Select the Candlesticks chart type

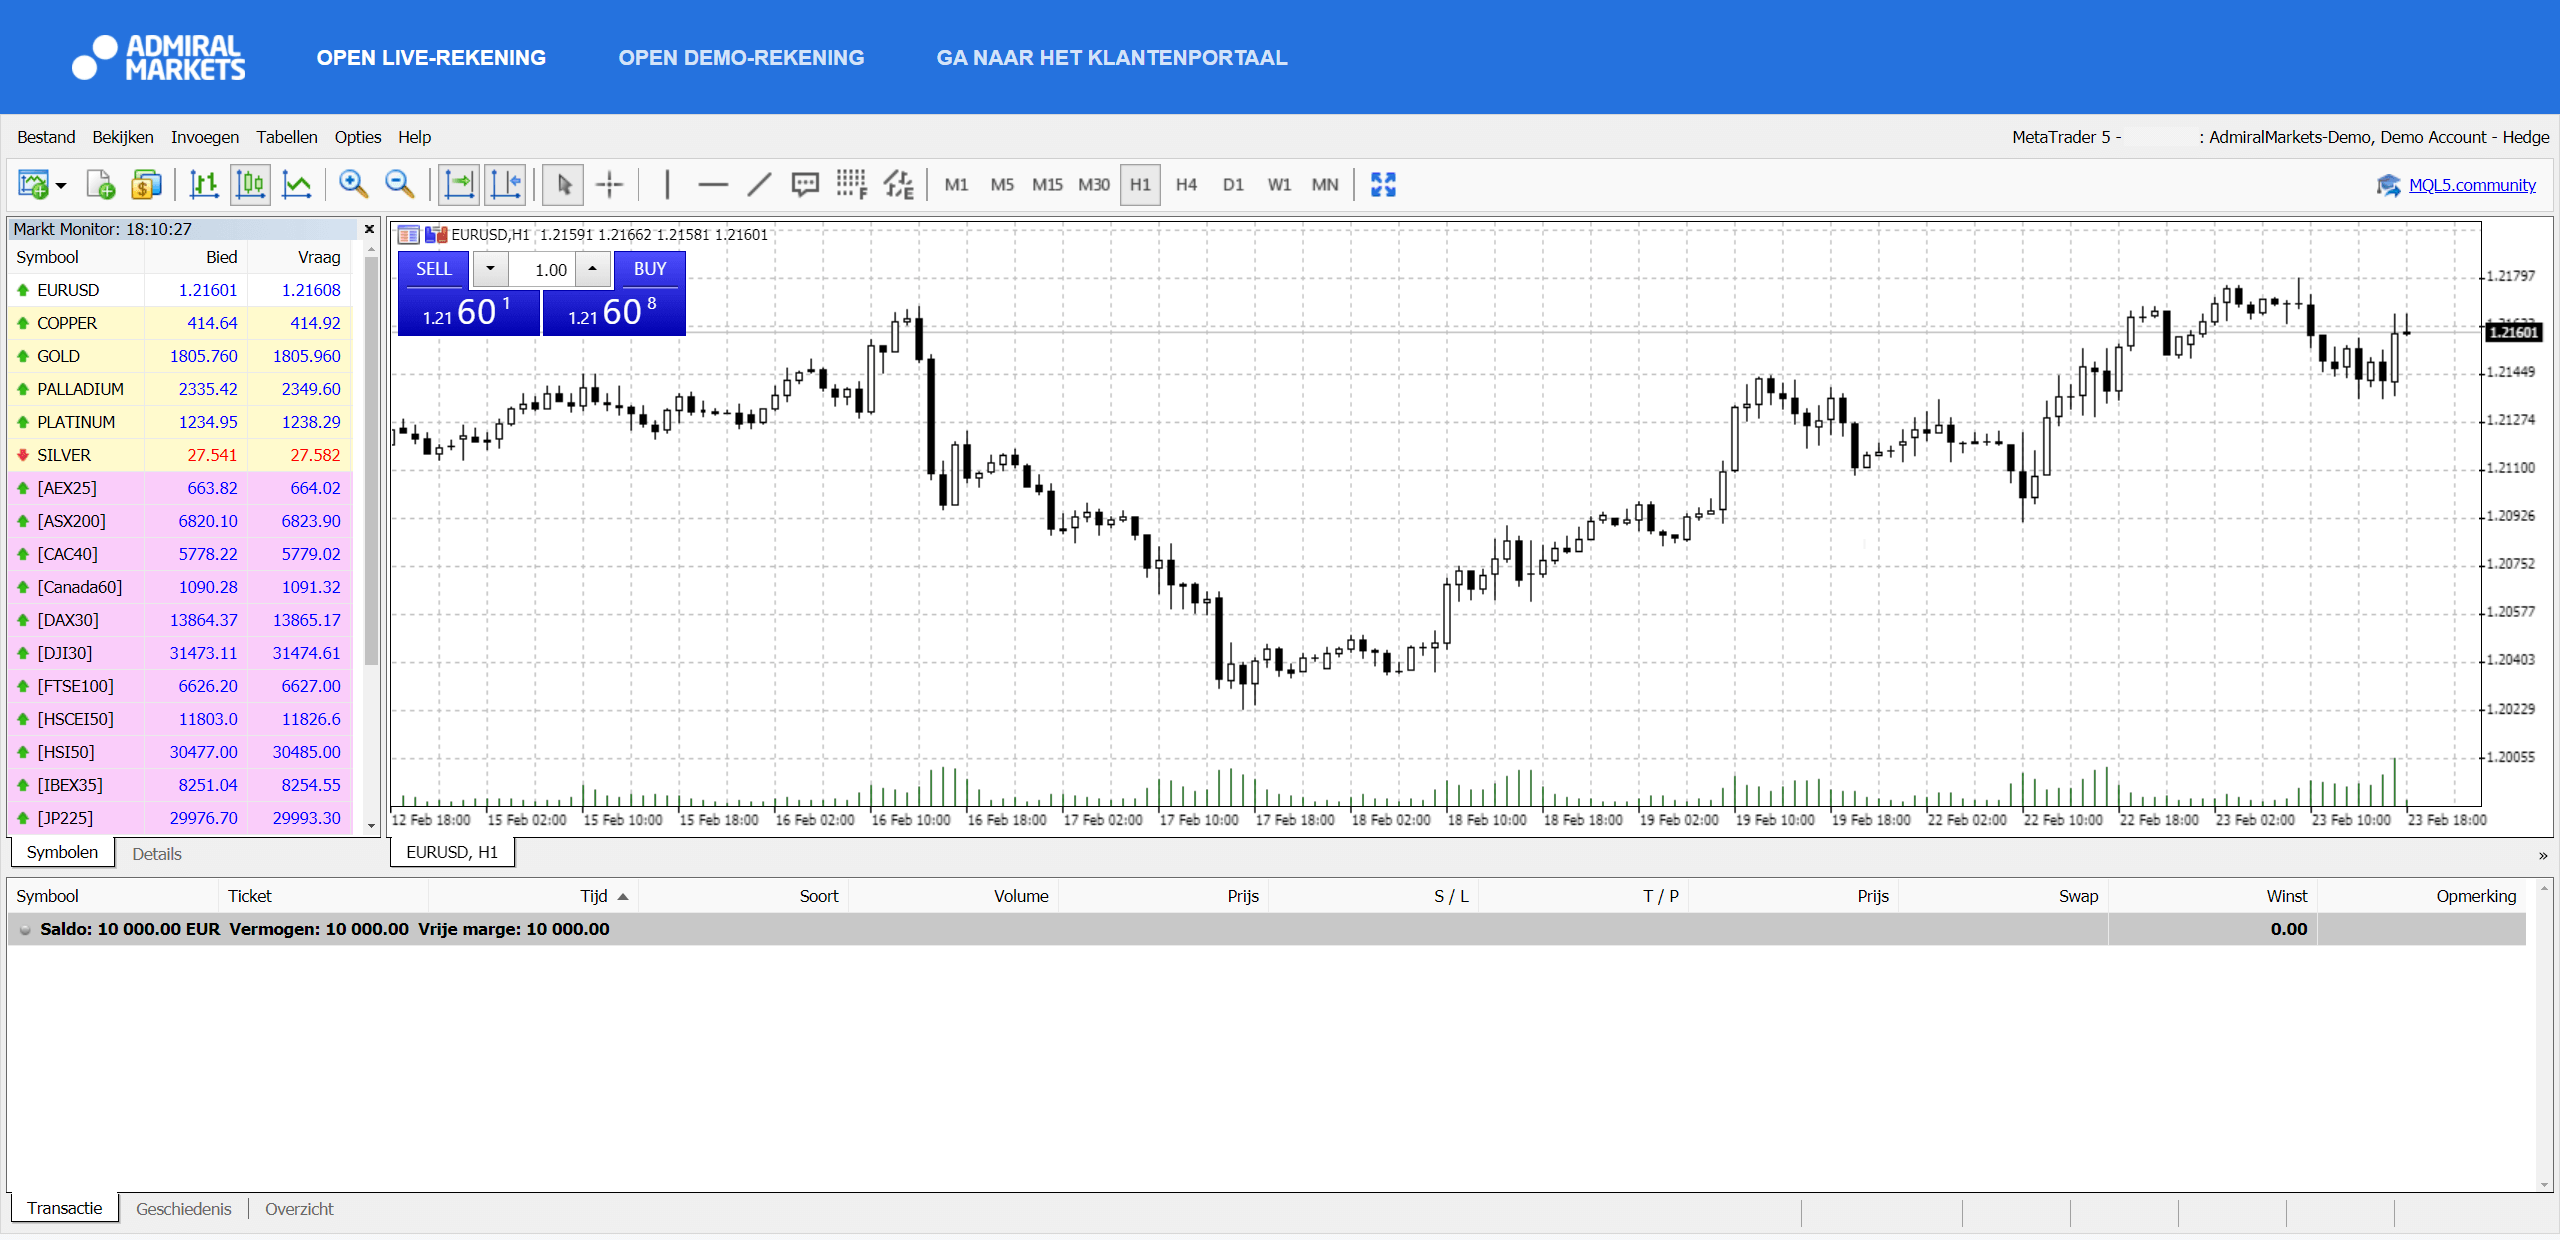pyautogui.click(x=249, y=184)
